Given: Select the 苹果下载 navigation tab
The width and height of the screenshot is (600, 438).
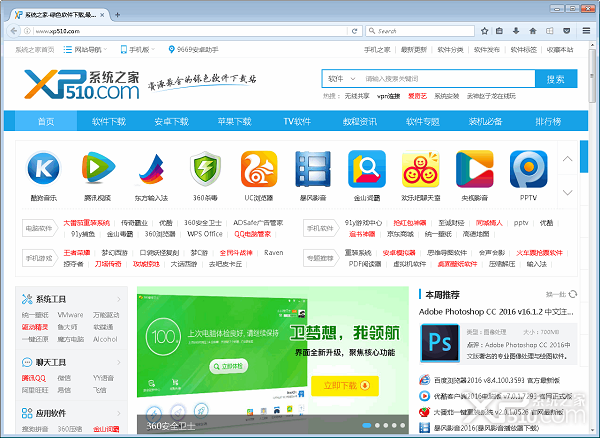Looking at the screenshot, I should point(234,121).
